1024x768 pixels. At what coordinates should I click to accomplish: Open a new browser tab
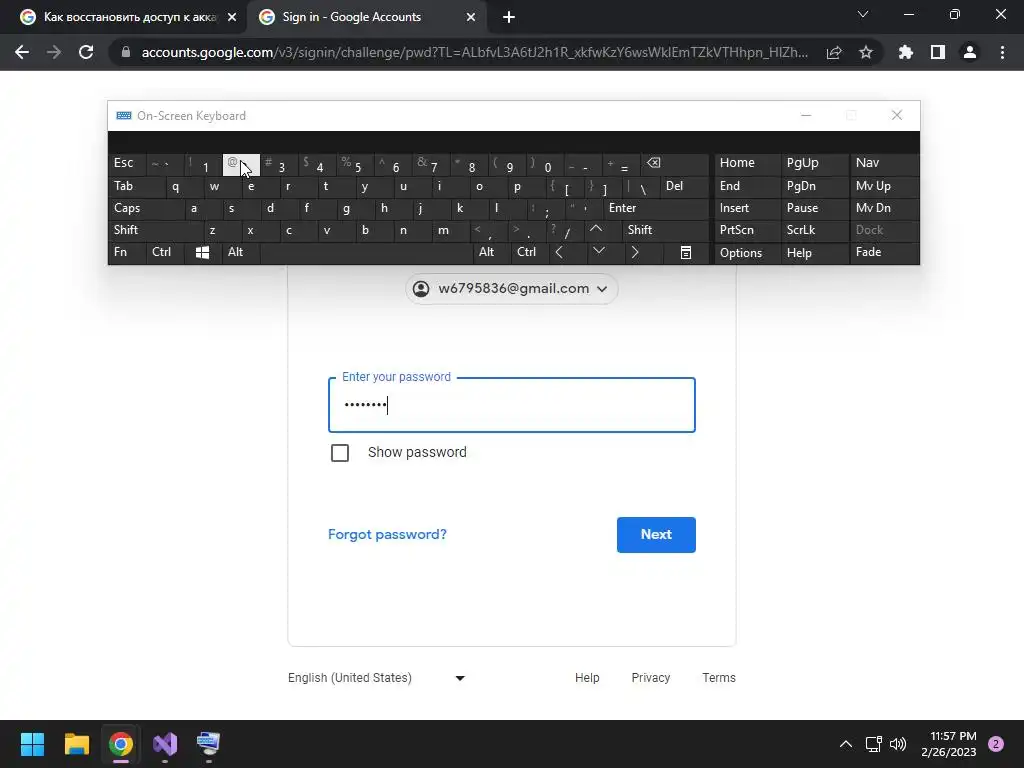coord(509,17)
